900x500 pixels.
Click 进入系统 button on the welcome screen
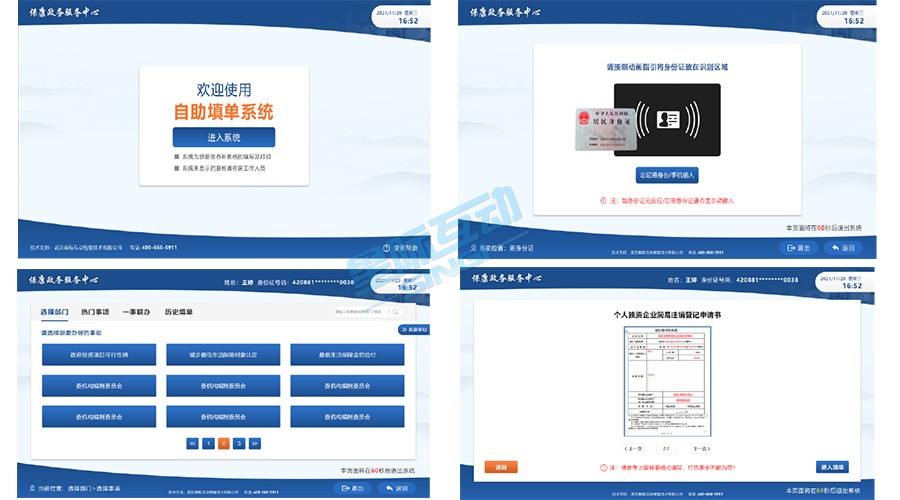pyautogui.click(x=223, y=137)
